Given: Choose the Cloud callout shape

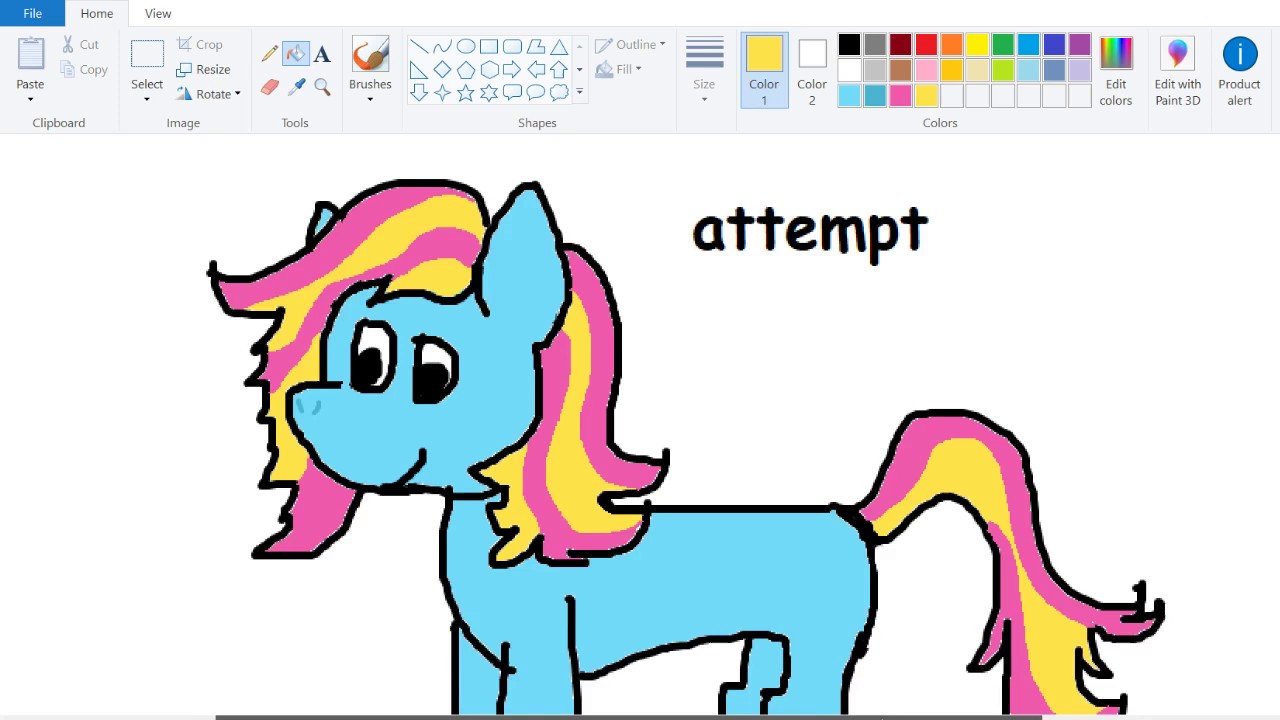Looking at the screenshot, I should (559, 93).
